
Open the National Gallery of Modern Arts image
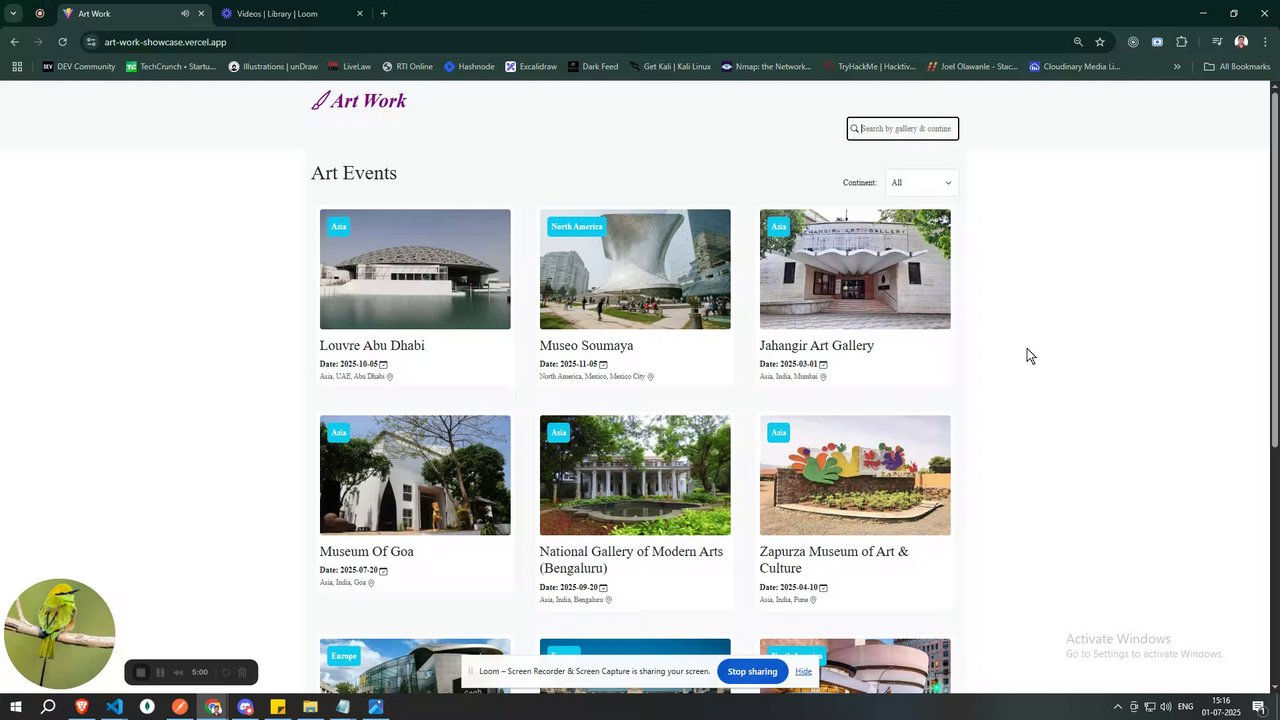click(x=635, y=475)
